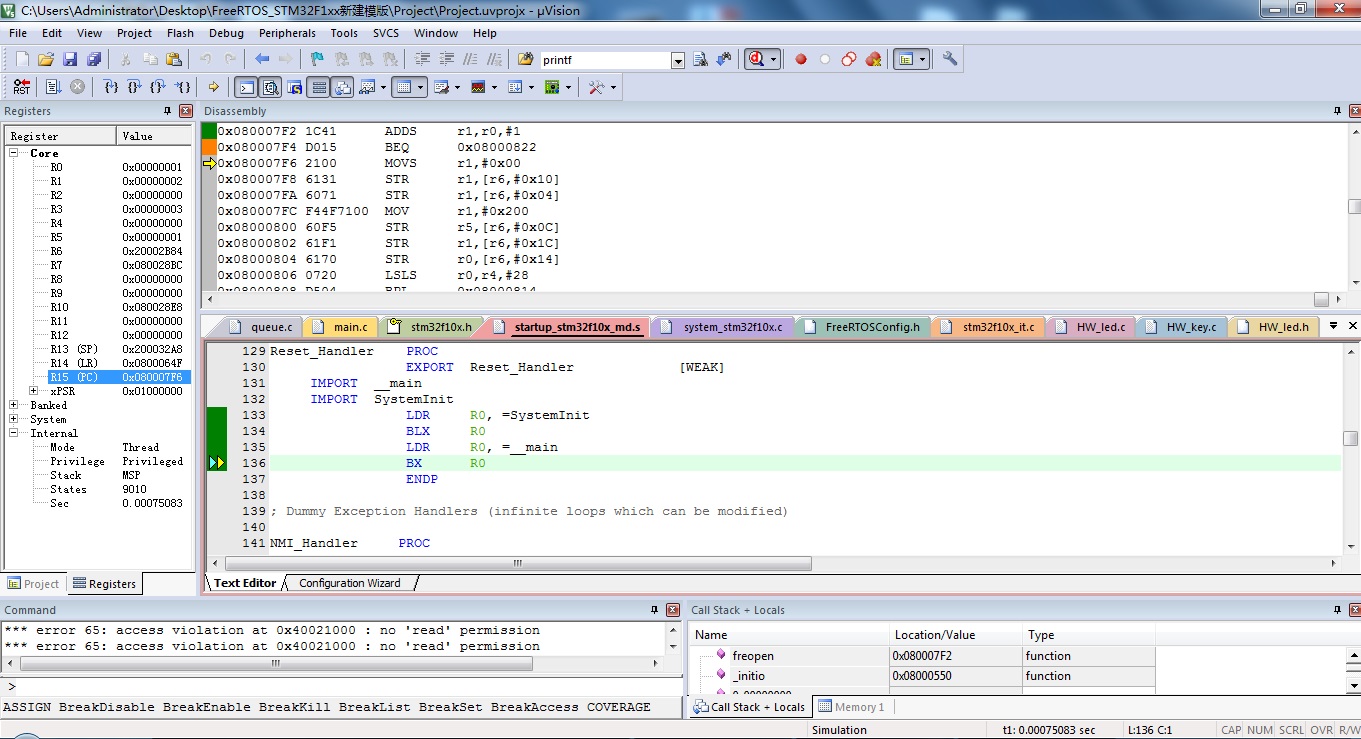Click Show Next Statement yellow arrow icon
Screen dimensions: 1361x739
(x=213, y=87)
